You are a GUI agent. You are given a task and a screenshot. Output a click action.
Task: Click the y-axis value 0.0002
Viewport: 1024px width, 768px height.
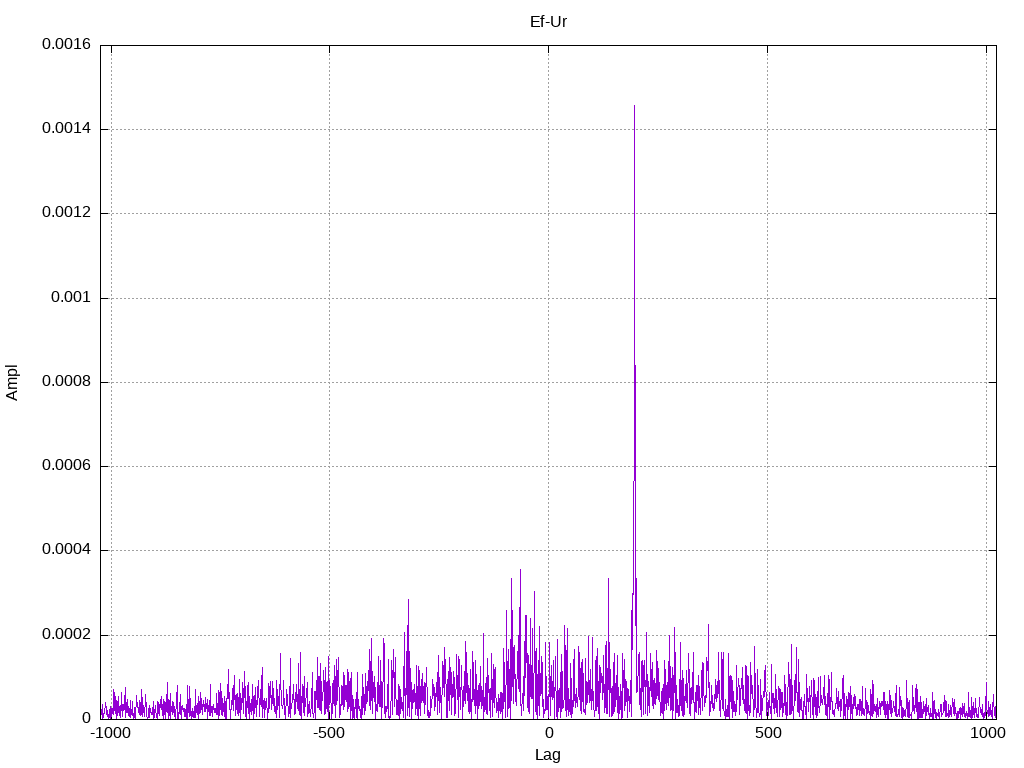pyautogui.click(x=67, y=634)
